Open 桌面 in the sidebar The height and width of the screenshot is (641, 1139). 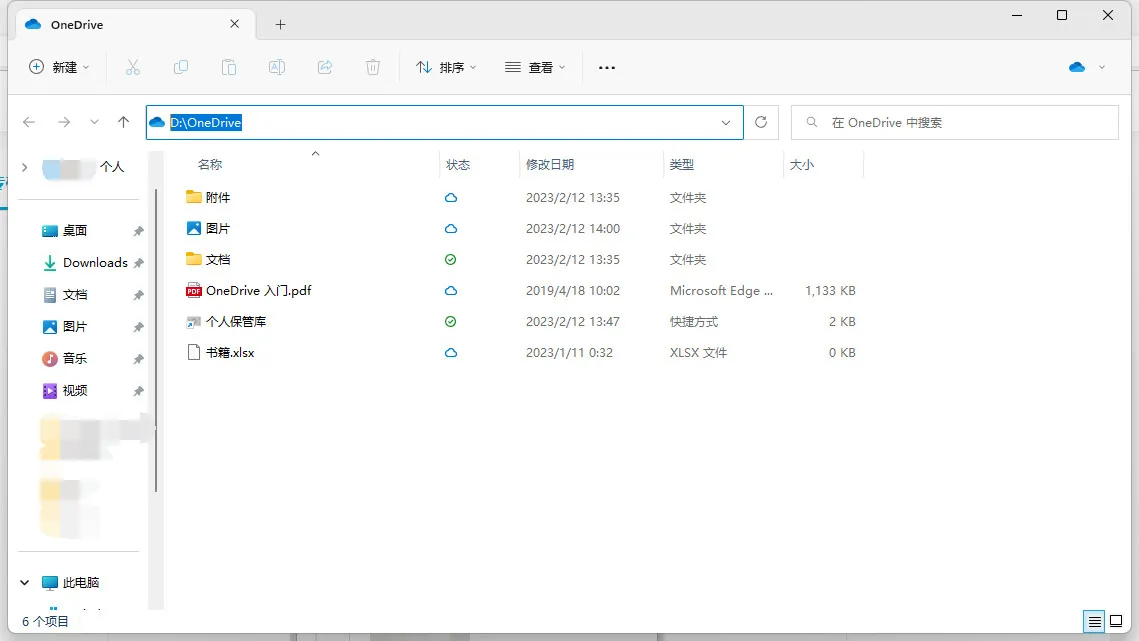pos(75,231)
